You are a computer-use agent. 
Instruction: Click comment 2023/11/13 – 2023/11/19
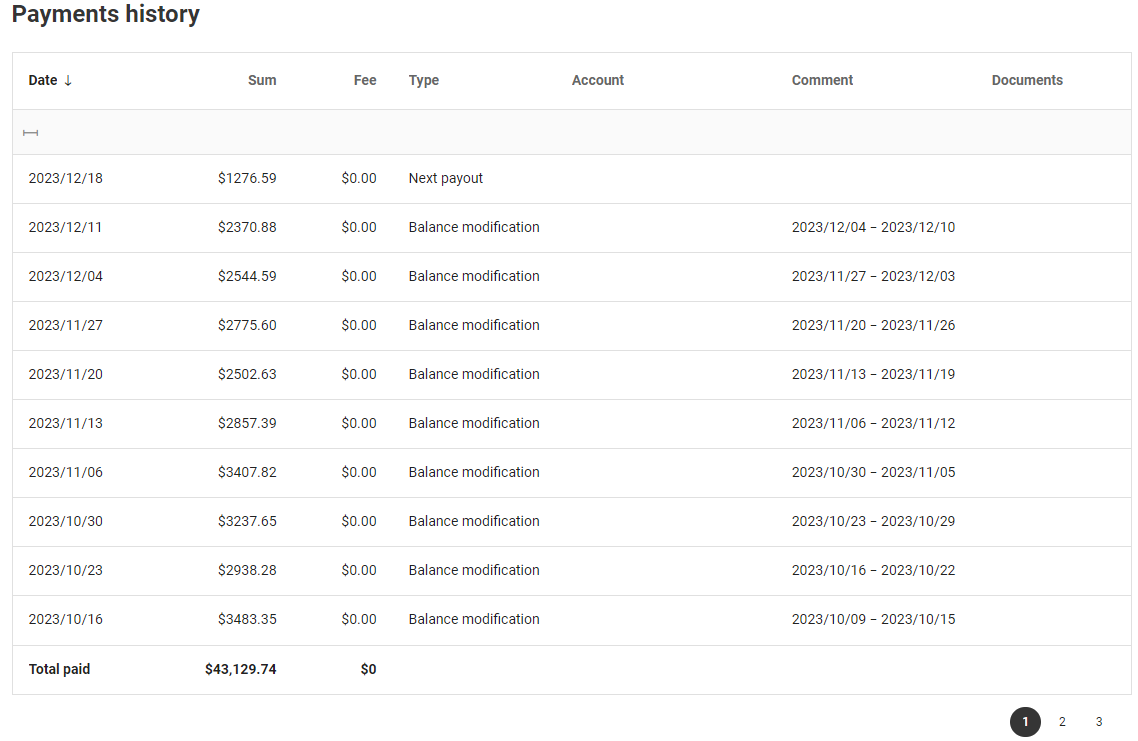[873, 375]
